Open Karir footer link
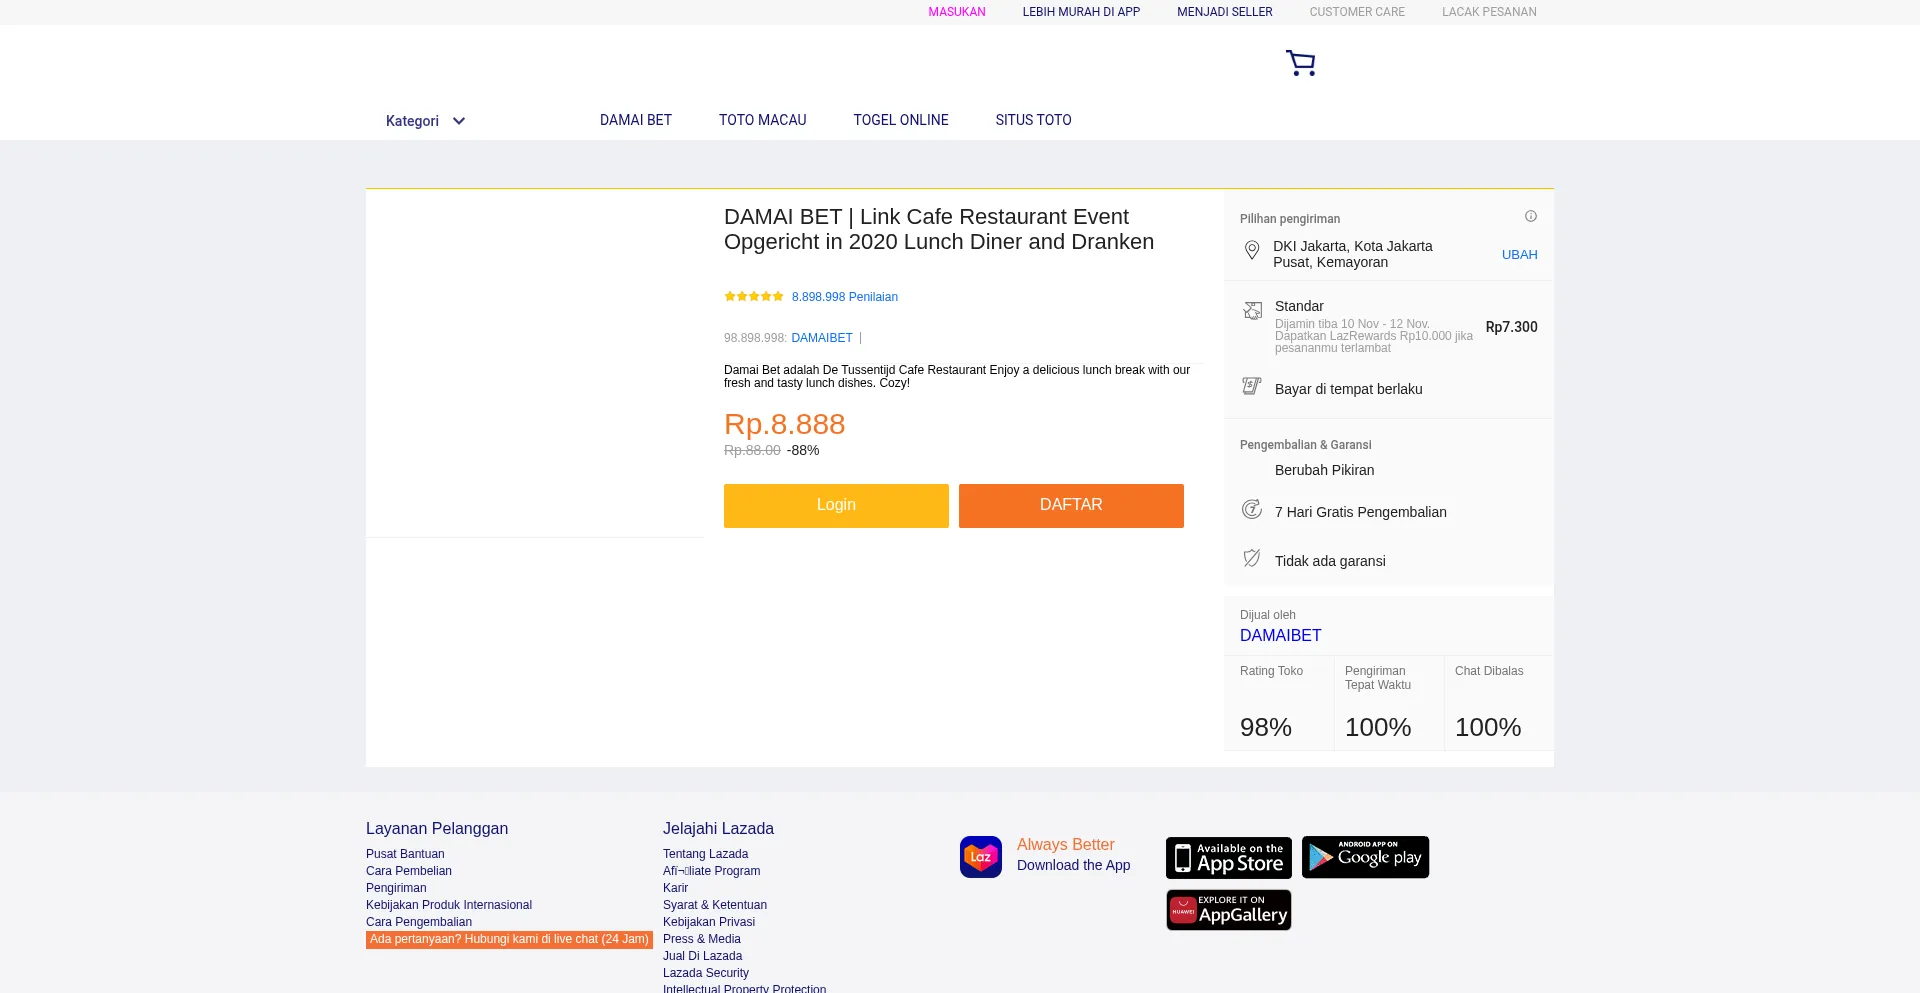This screenshot has width=1920, height=993. 675,888
